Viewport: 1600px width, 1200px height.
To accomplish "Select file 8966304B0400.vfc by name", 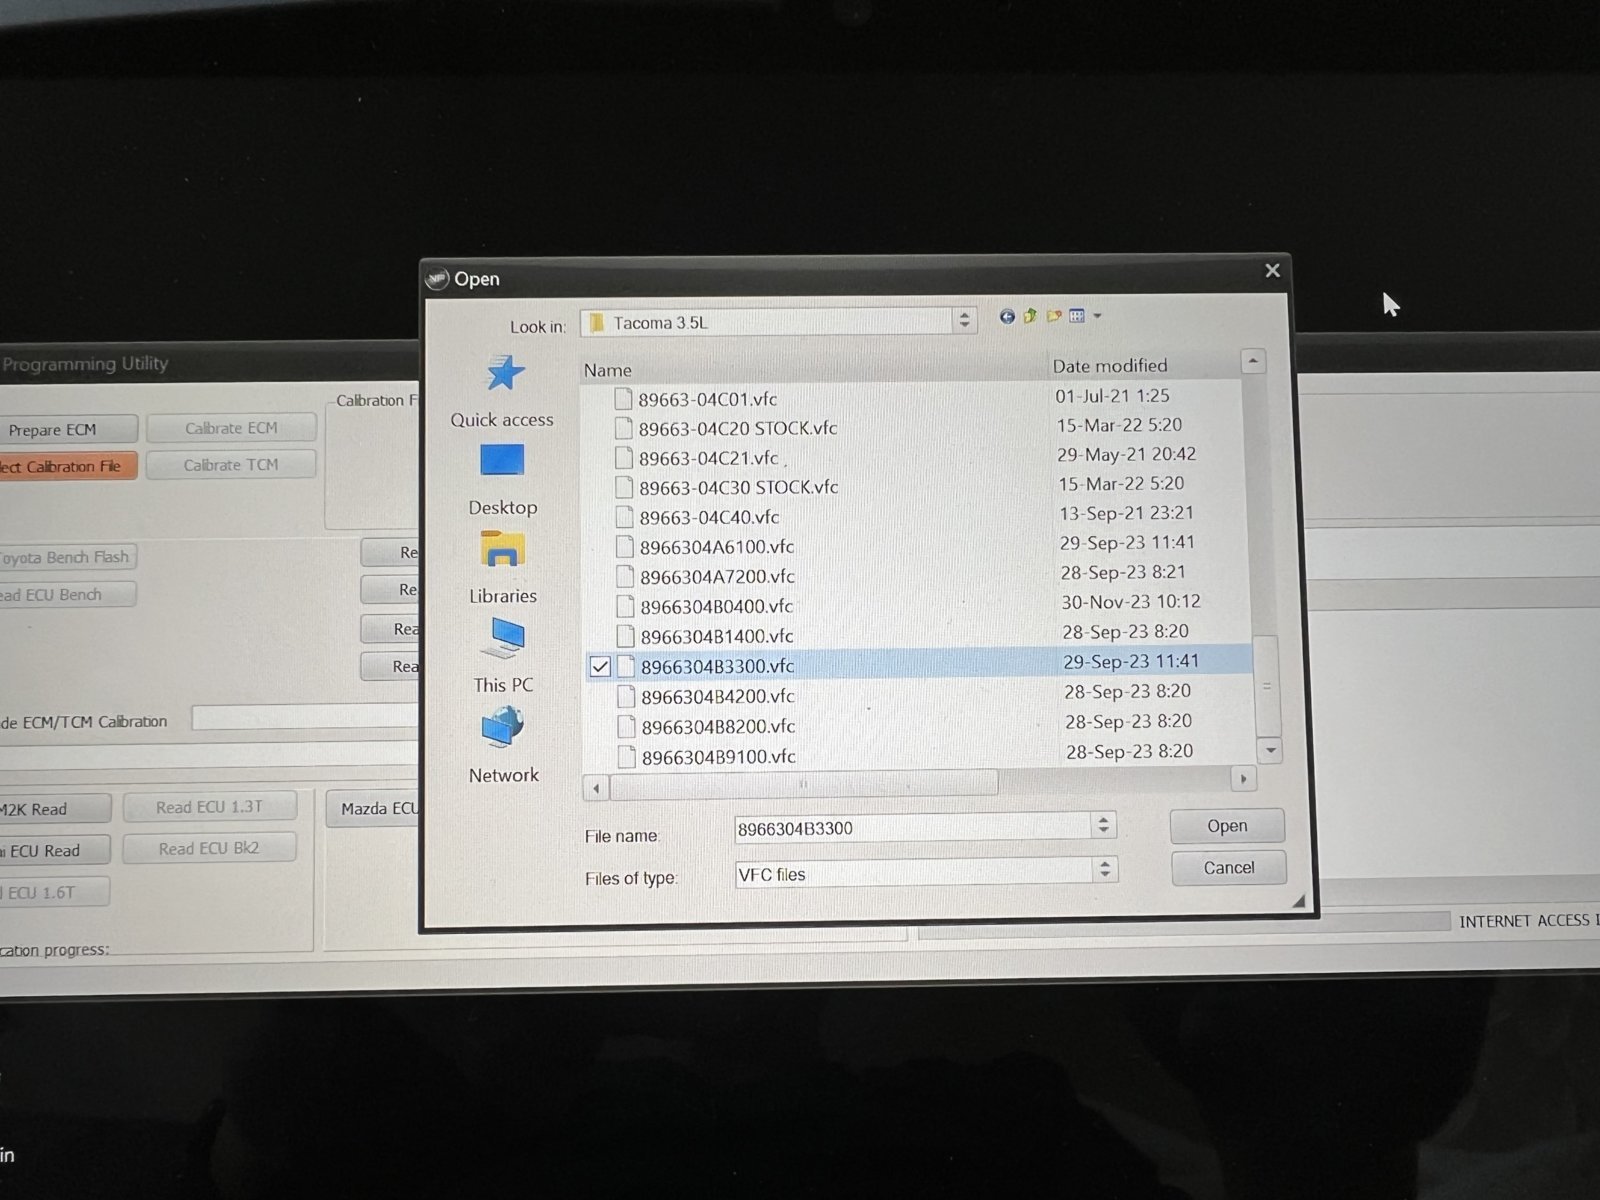I will (717, 606).
